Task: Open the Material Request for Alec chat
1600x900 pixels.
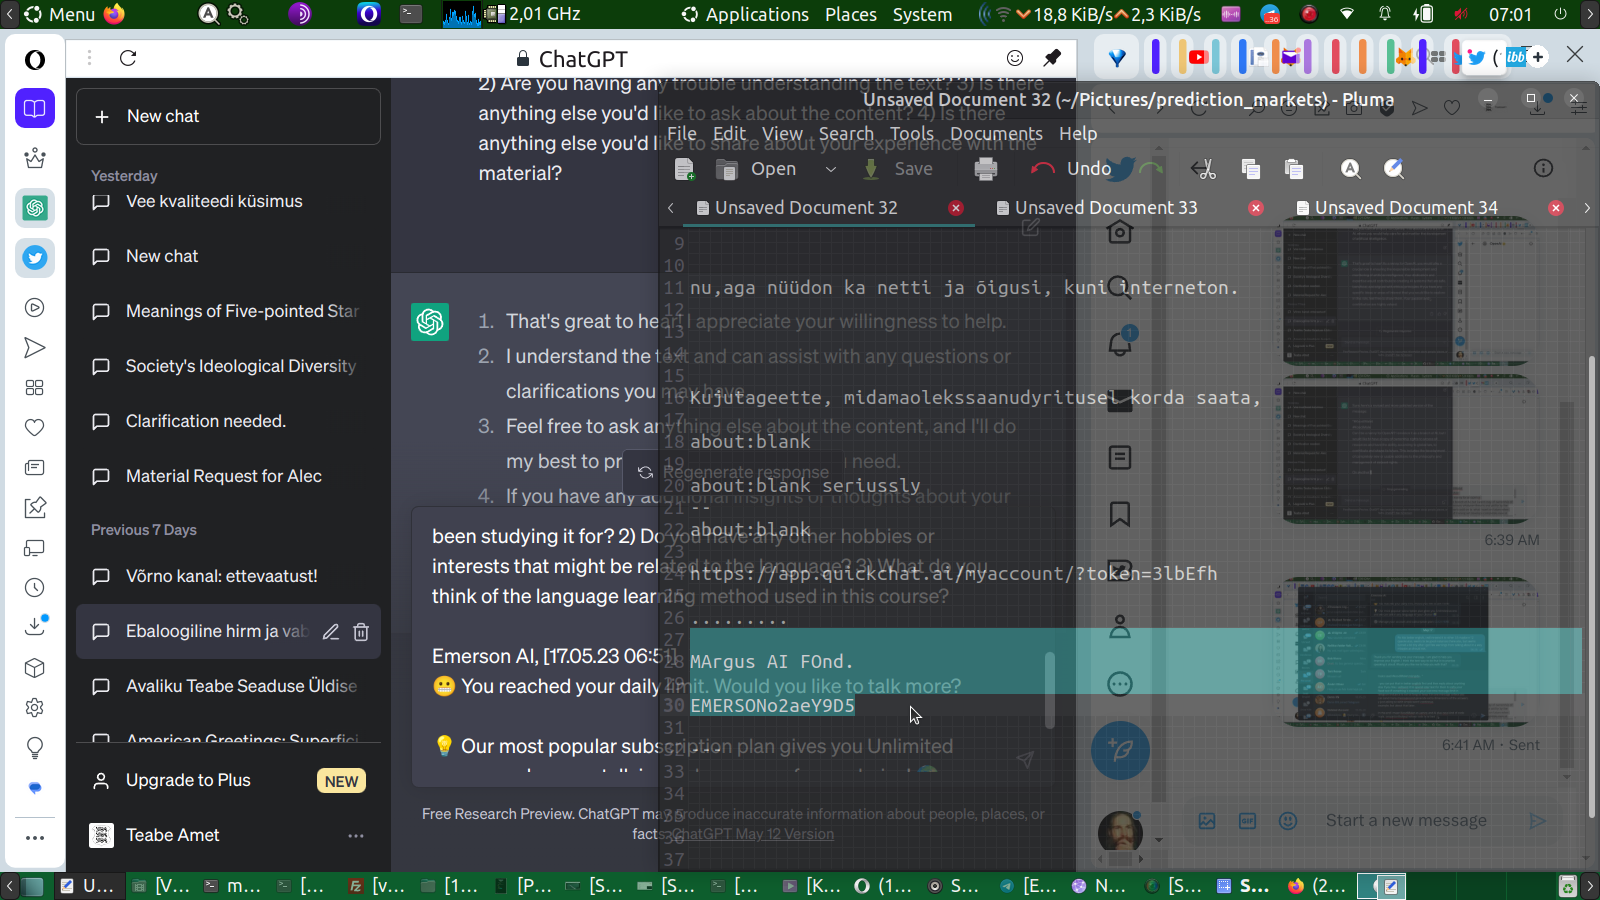Action: tap(228, 477)
